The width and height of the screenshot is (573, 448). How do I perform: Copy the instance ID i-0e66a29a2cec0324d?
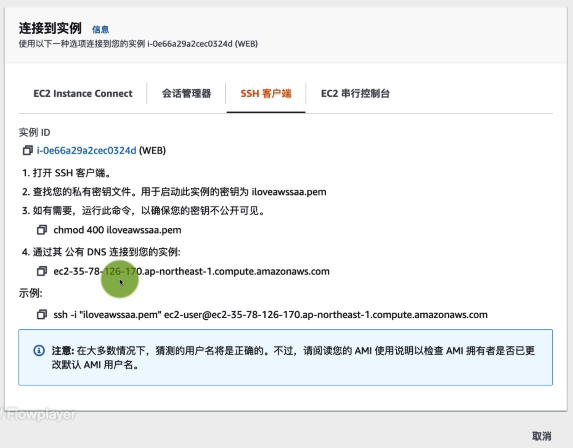27,150
